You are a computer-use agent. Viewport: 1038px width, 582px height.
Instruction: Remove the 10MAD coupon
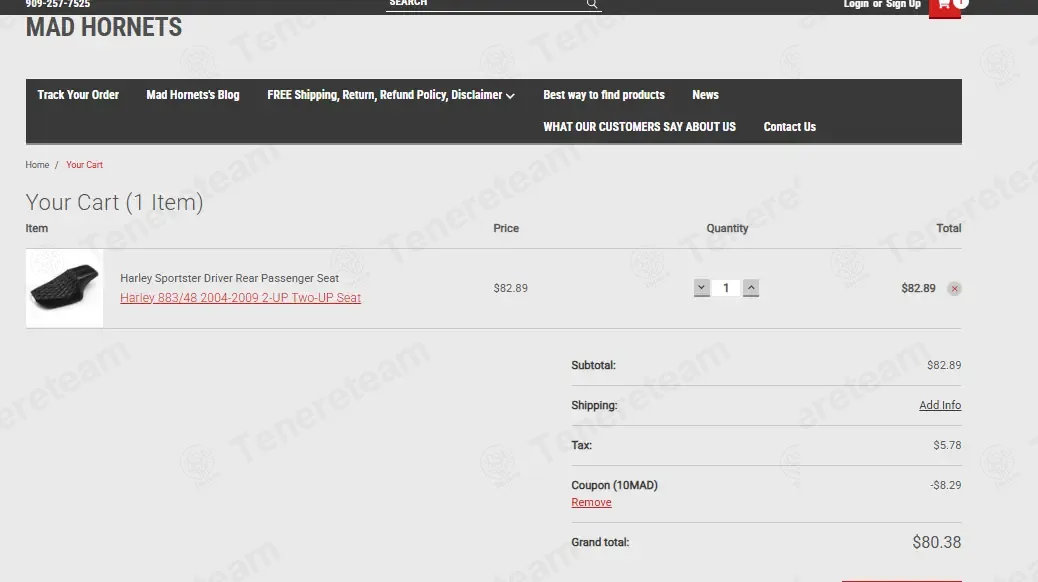[591, 503]
